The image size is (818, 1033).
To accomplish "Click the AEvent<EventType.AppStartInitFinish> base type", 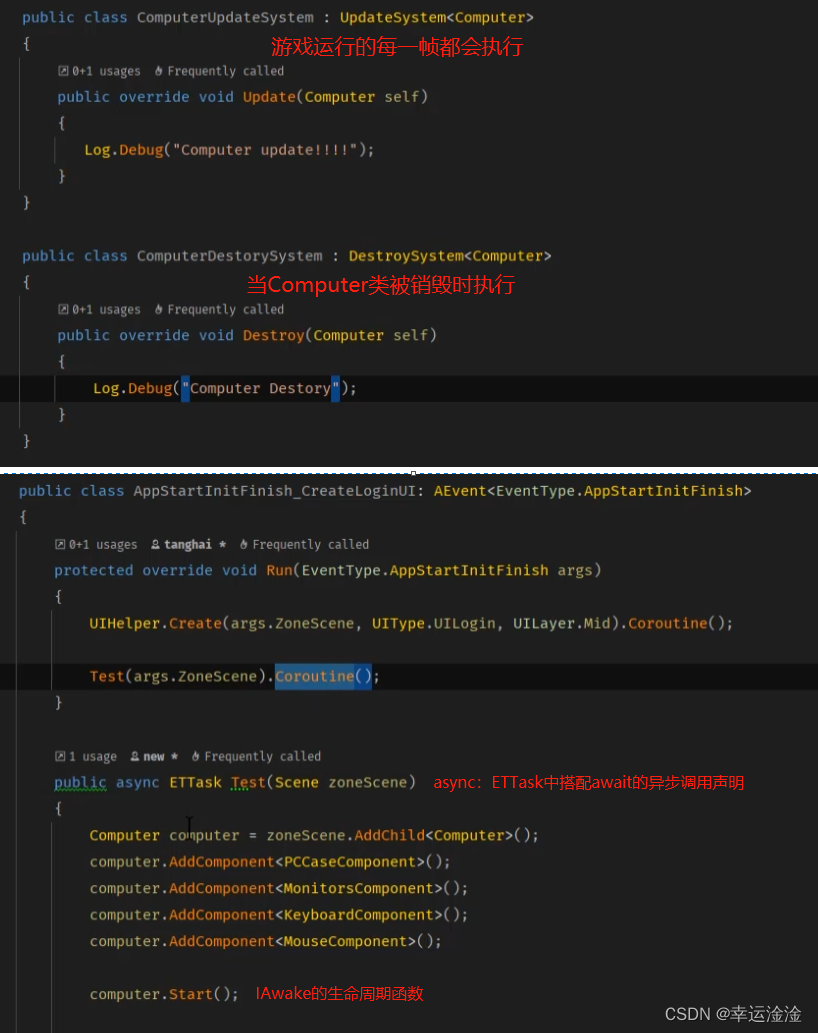I will (x=592, y=491).
